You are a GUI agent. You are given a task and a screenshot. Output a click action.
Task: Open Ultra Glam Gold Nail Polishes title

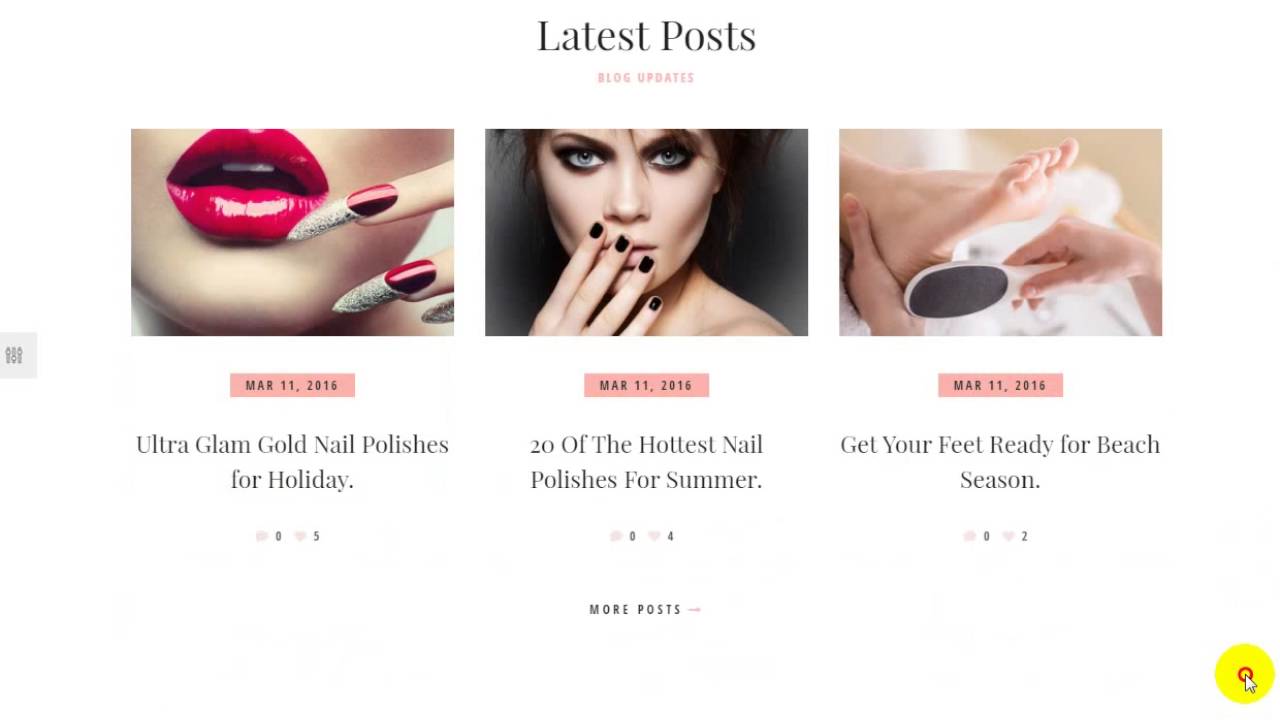(x=292, y=461)
